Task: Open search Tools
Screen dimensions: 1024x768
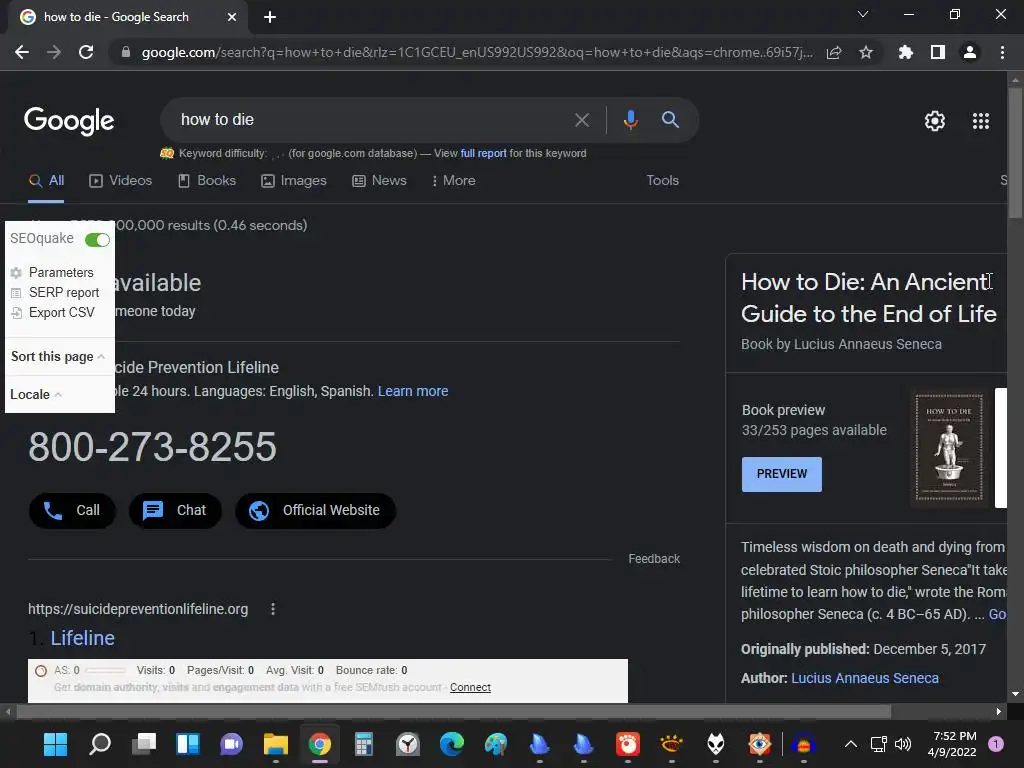Action: [663, 180]
